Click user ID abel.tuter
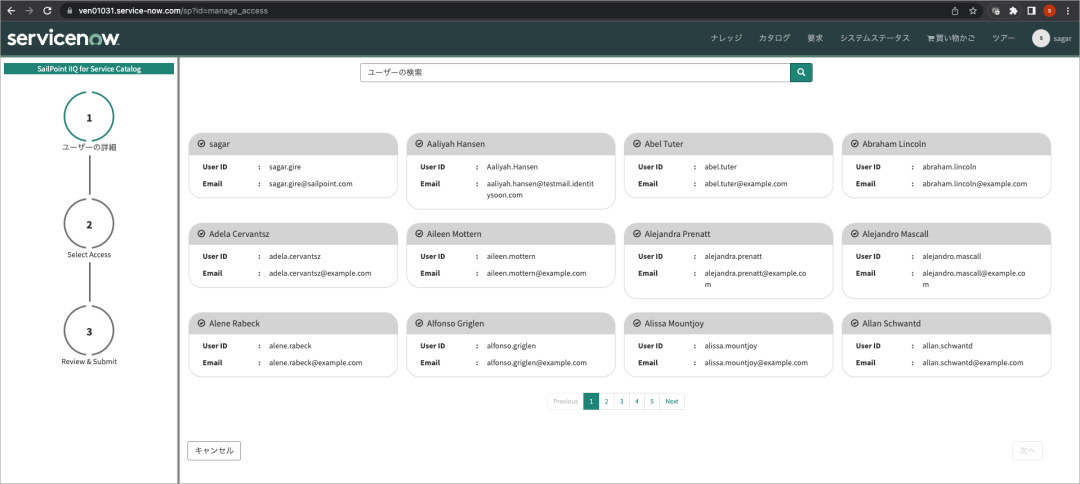The height and width of the screenshot is (484, 1080). tap(720, 167)
